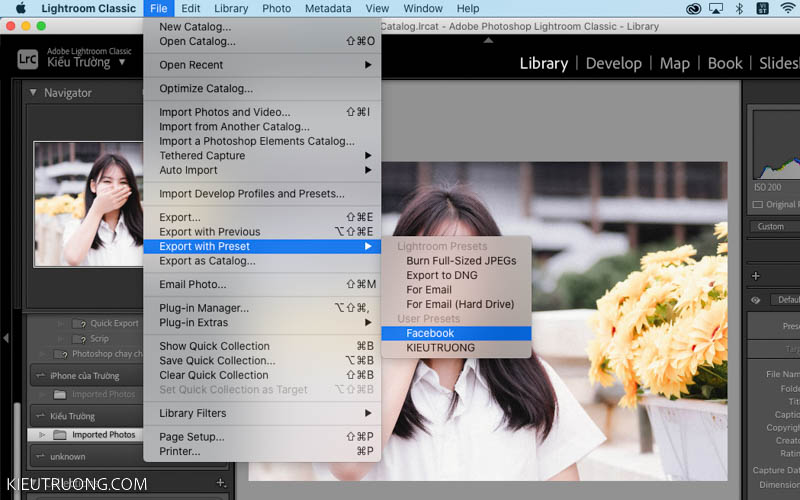Choose For Email preset
The height and width of the screenshot is (500, 800).
pos(456,290)
